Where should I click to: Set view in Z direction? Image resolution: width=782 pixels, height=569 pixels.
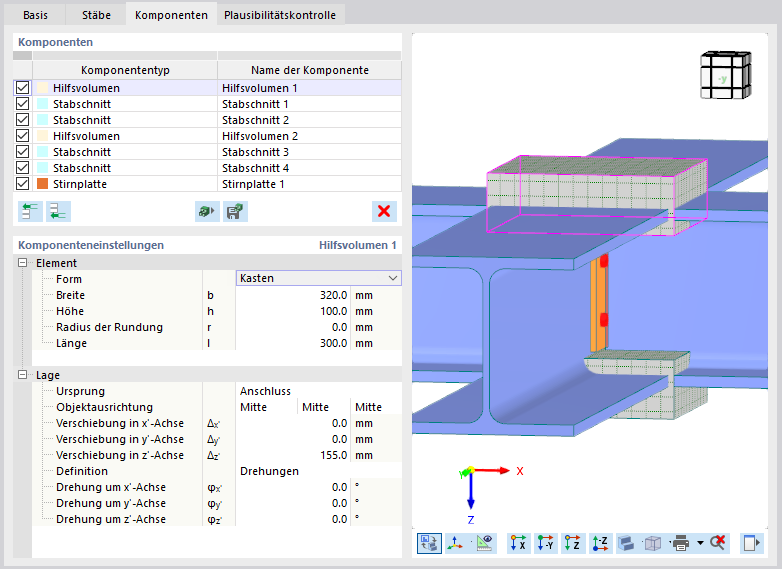click(x=573, y=543)
